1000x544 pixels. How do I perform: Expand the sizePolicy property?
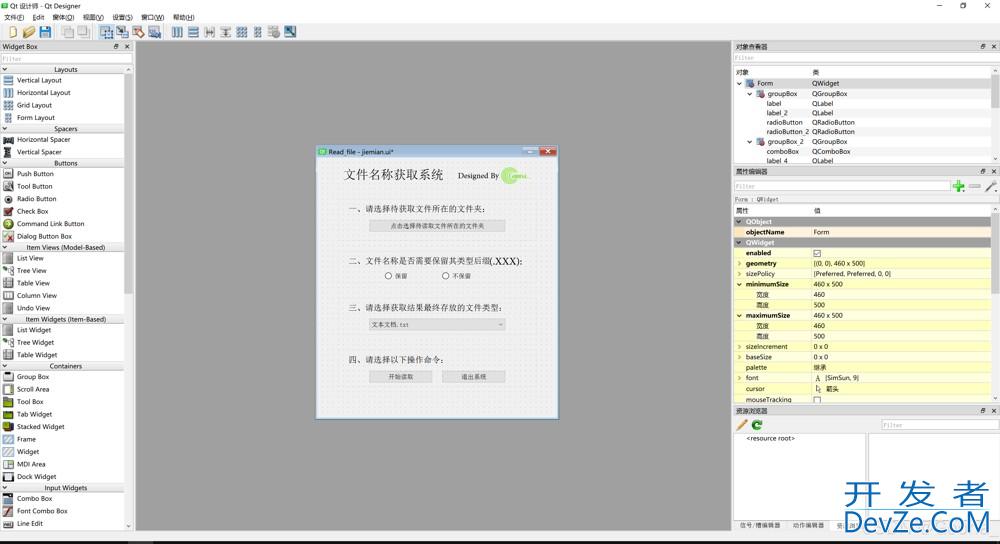pos(740,274)
